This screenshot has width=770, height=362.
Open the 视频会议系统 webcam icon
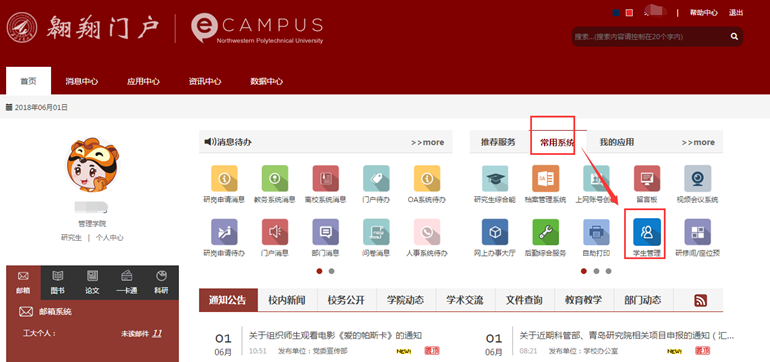tap(697, 178)
